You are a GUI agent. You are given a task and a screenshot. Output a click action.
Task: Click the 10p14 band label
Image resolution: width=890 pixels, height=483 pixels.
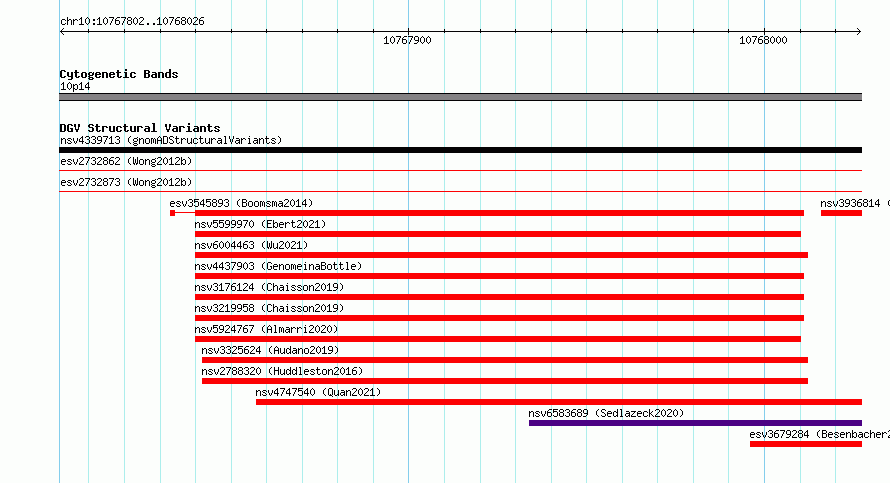click(x=75, y=86)
